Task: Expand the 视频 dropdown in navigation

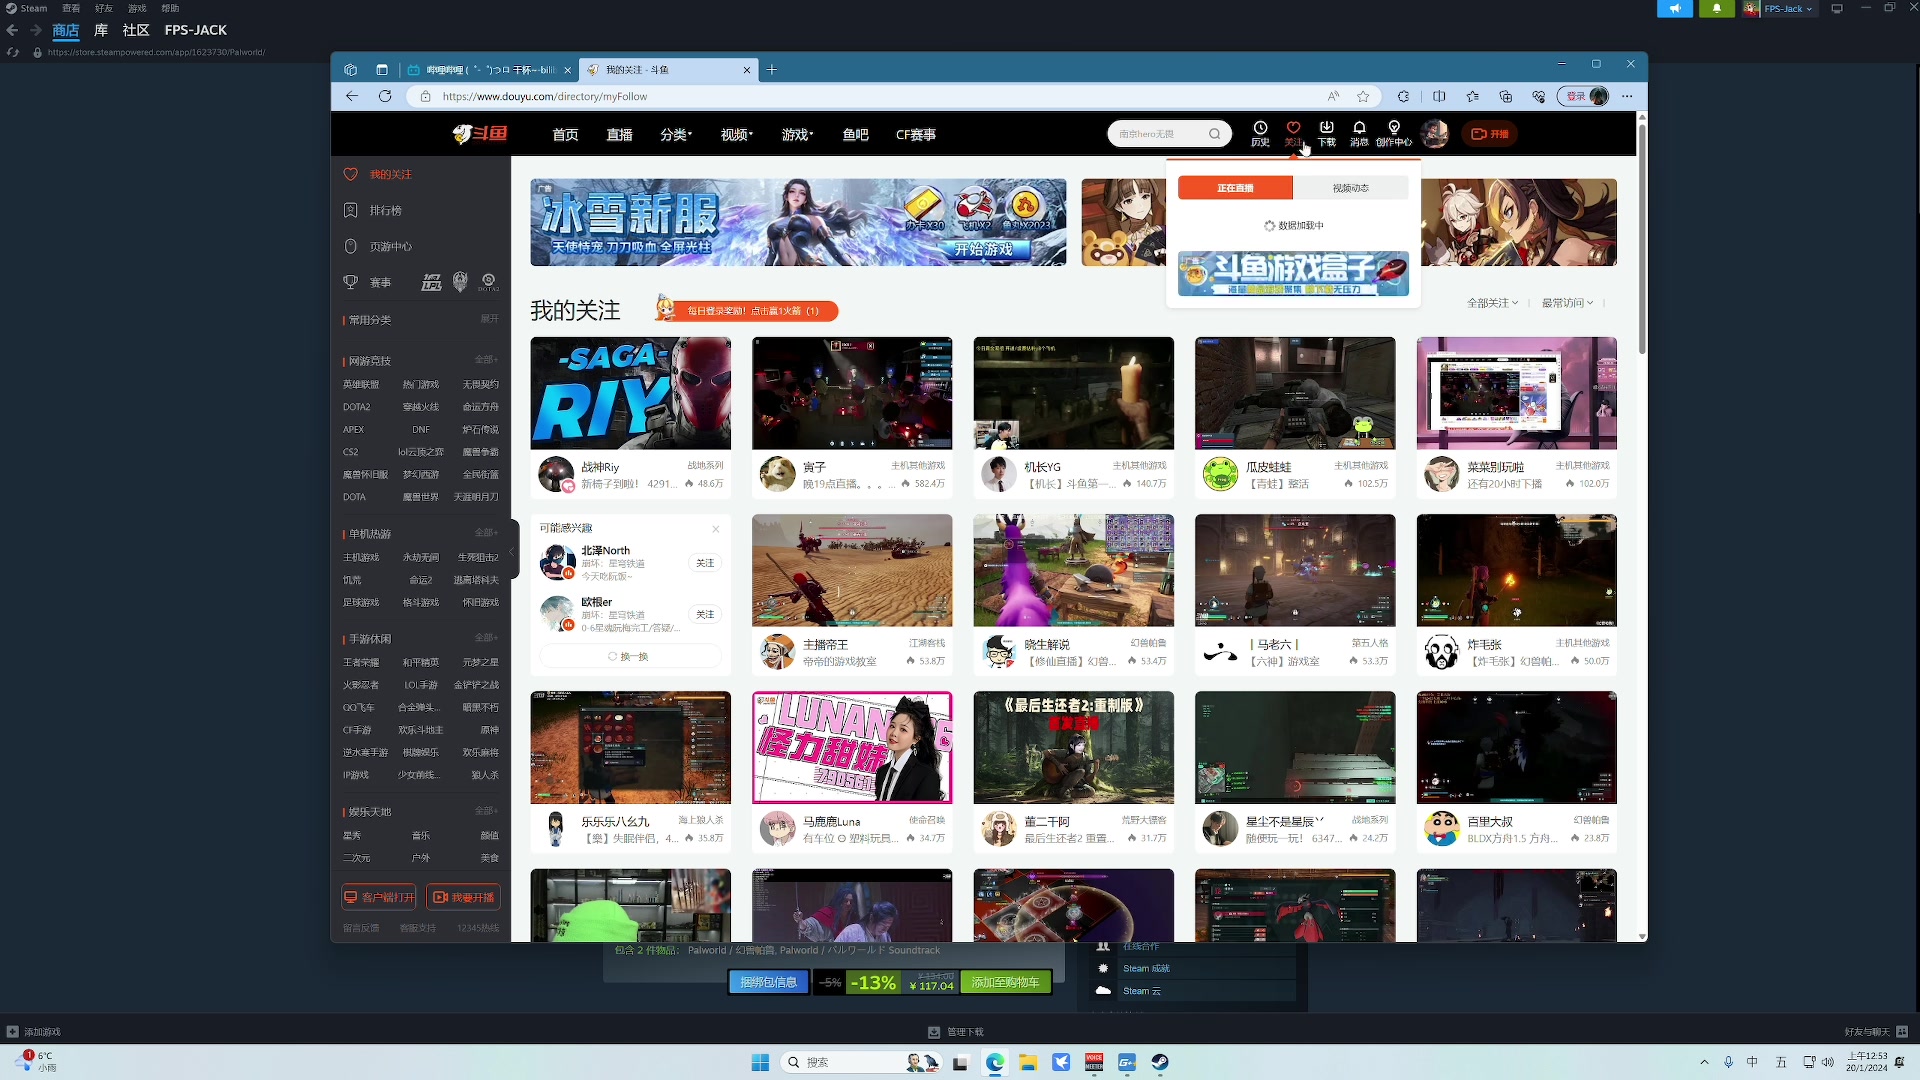Action: pos(737,135)
